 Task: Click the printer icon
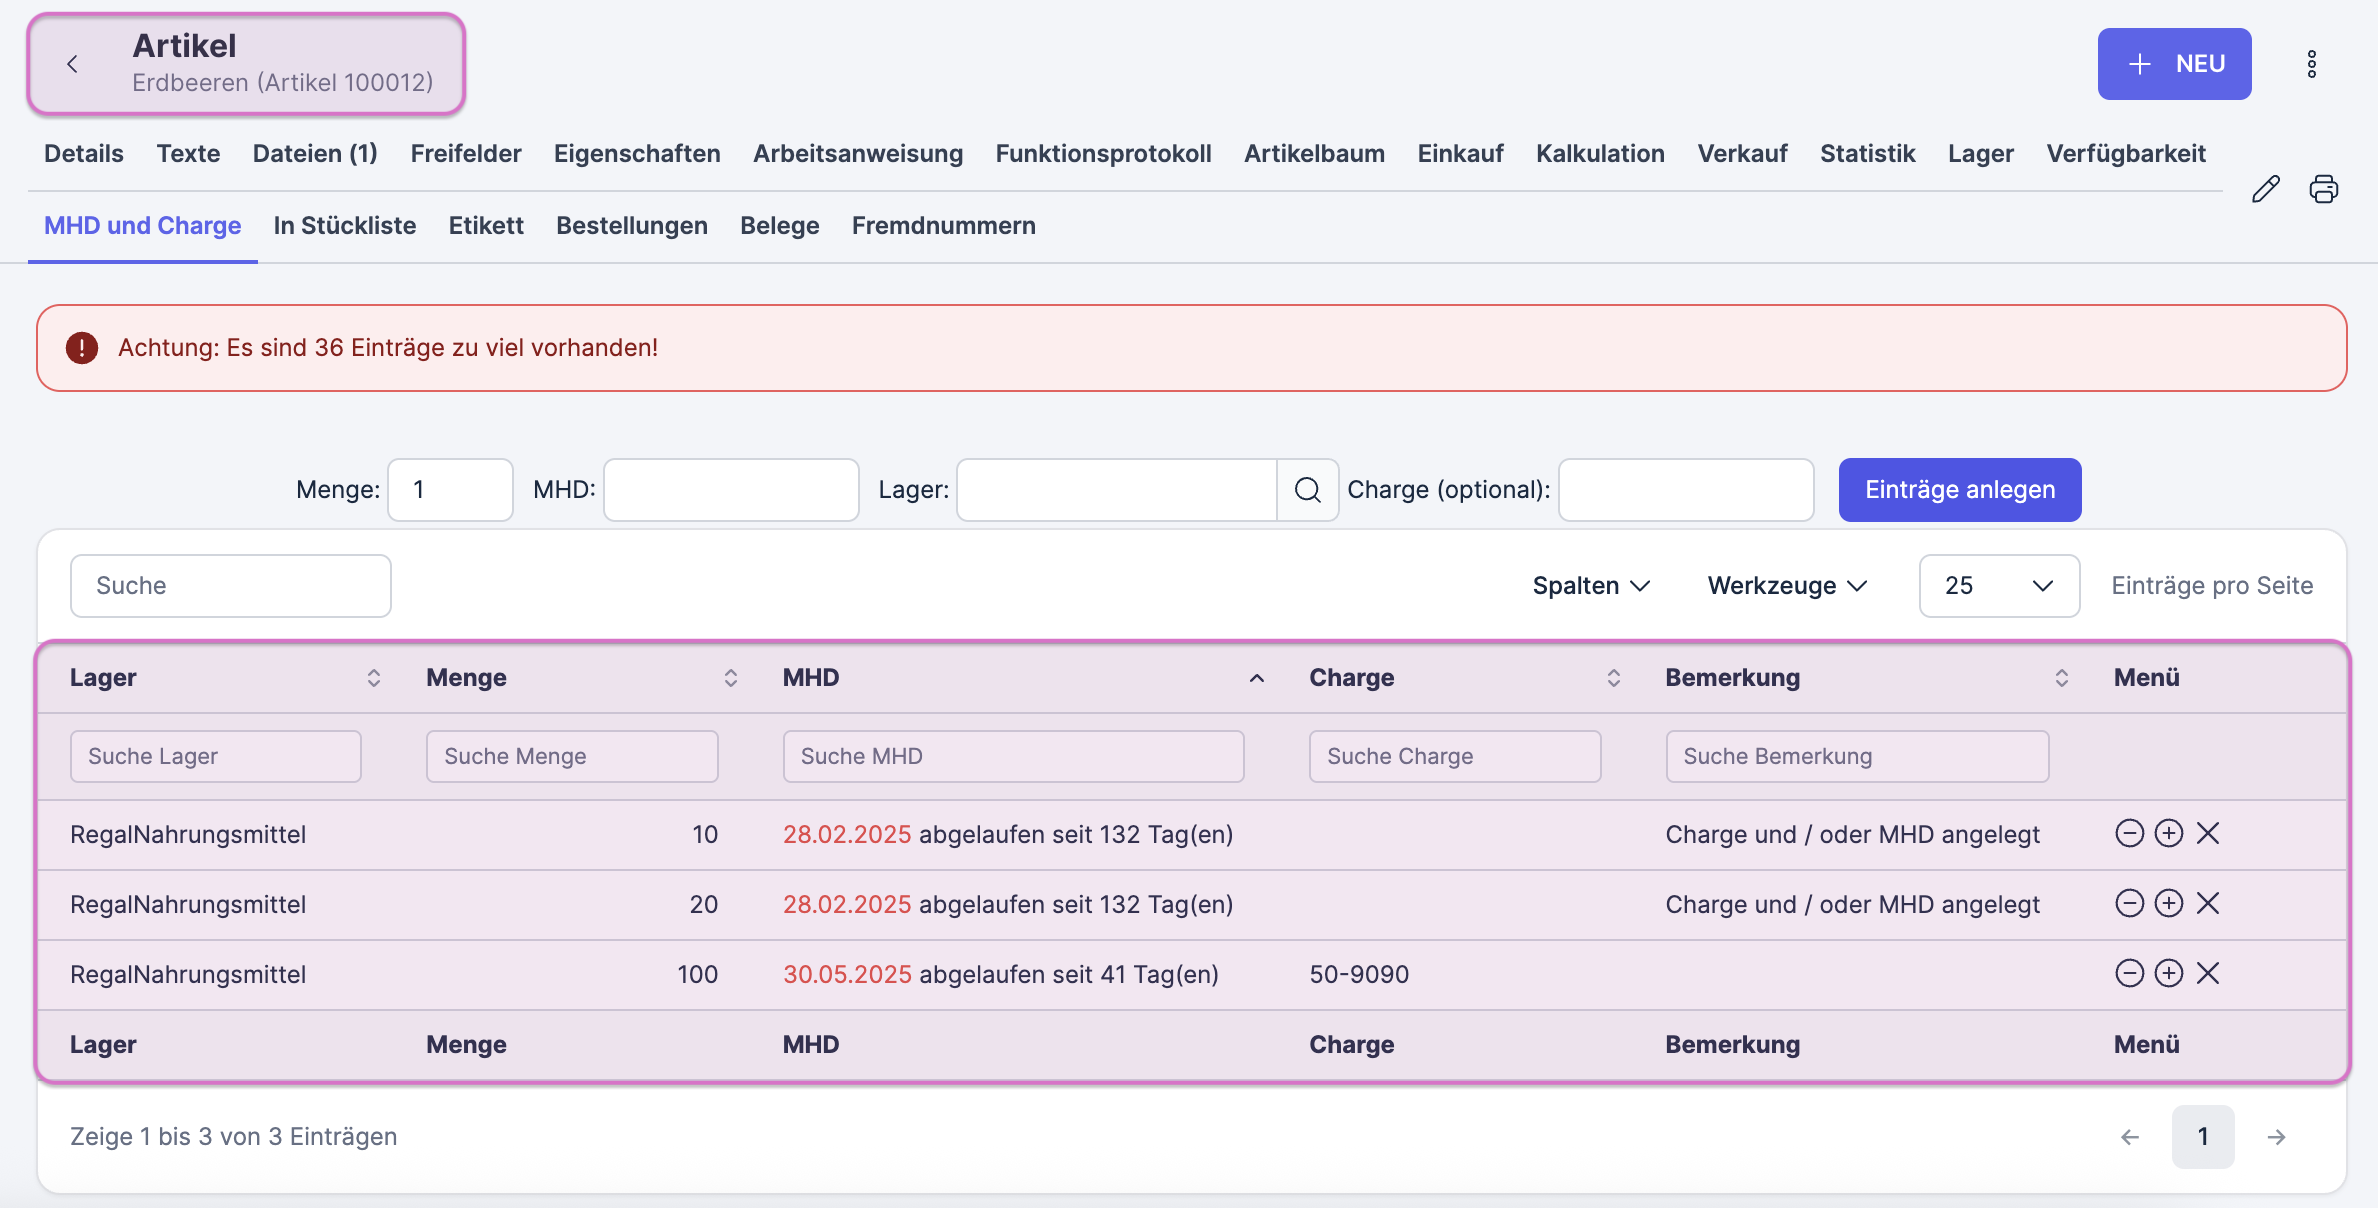tap(2323, 189)
